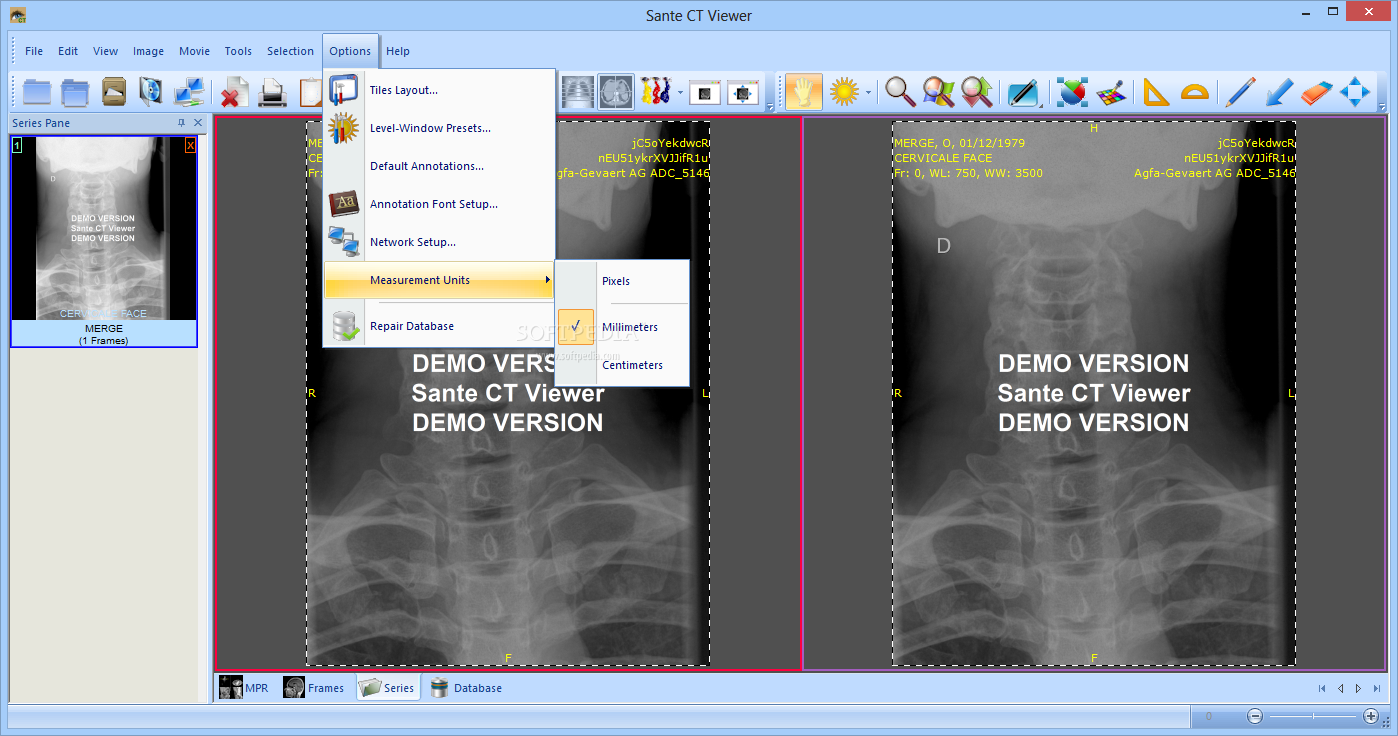Select the MERGE series thumbnail
The height and width of the screenshot is (736, 1398).
coord(104,242)
